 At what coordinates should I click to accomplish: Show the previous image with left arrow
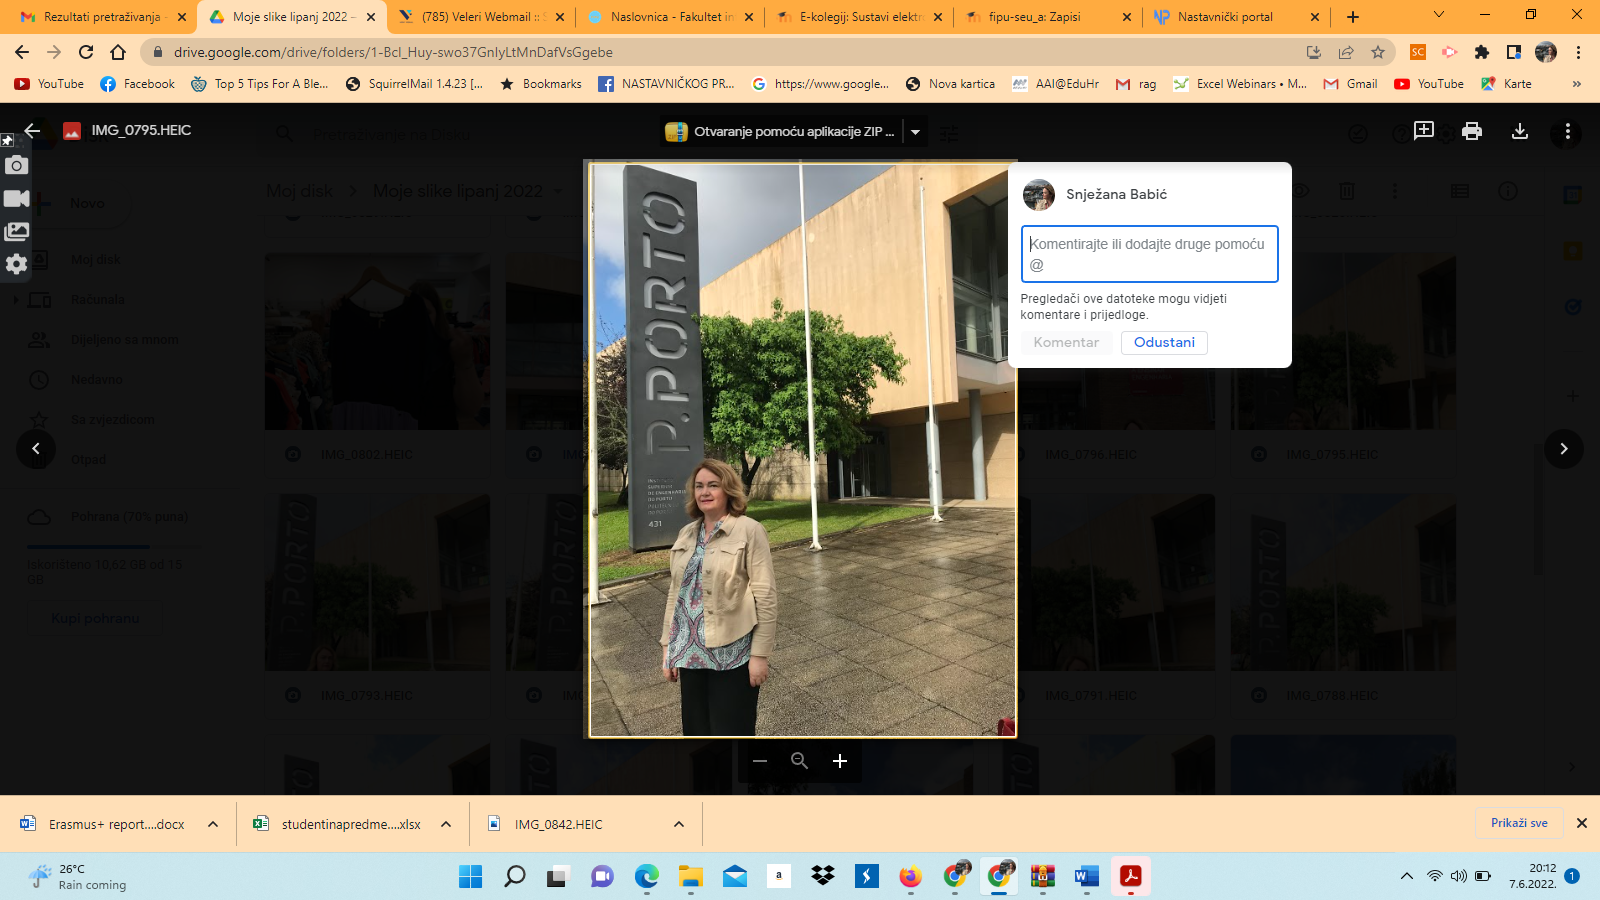click(36, 449)
